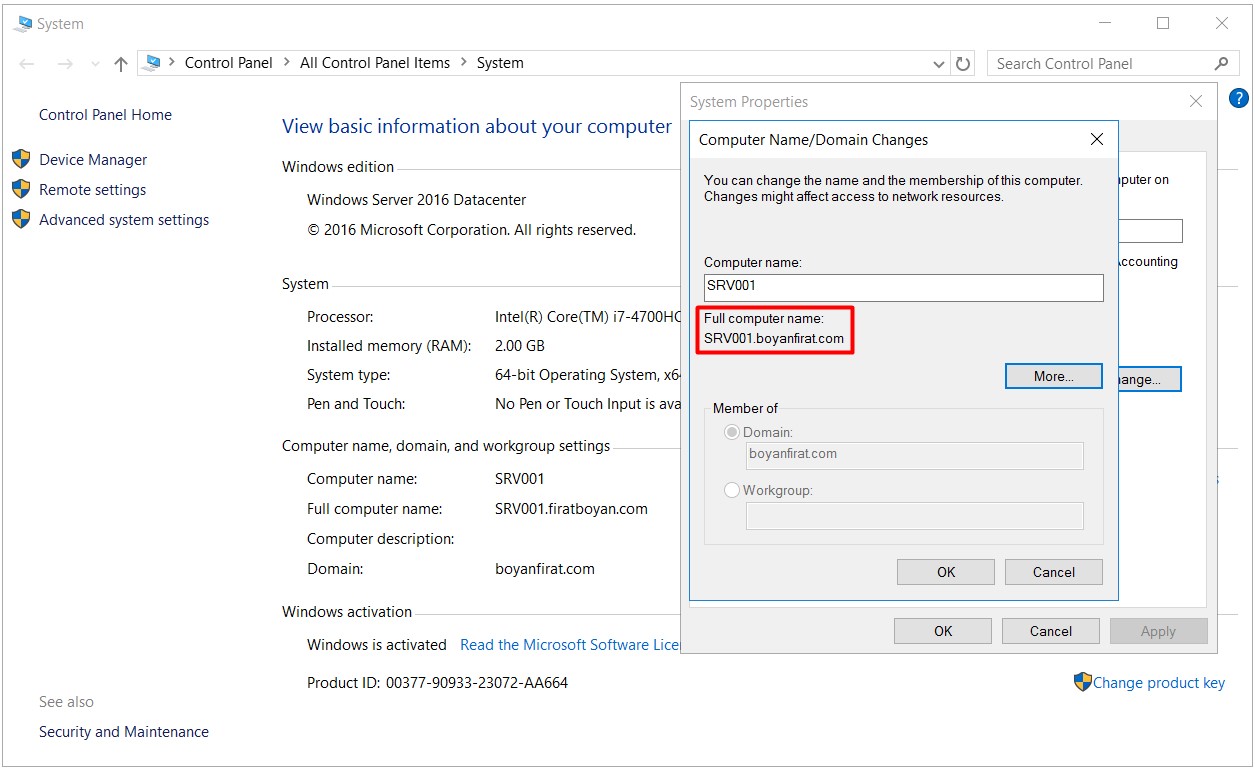Go up one level with Up arrow
The image size is (1255, 769).
tap(121, 64)
